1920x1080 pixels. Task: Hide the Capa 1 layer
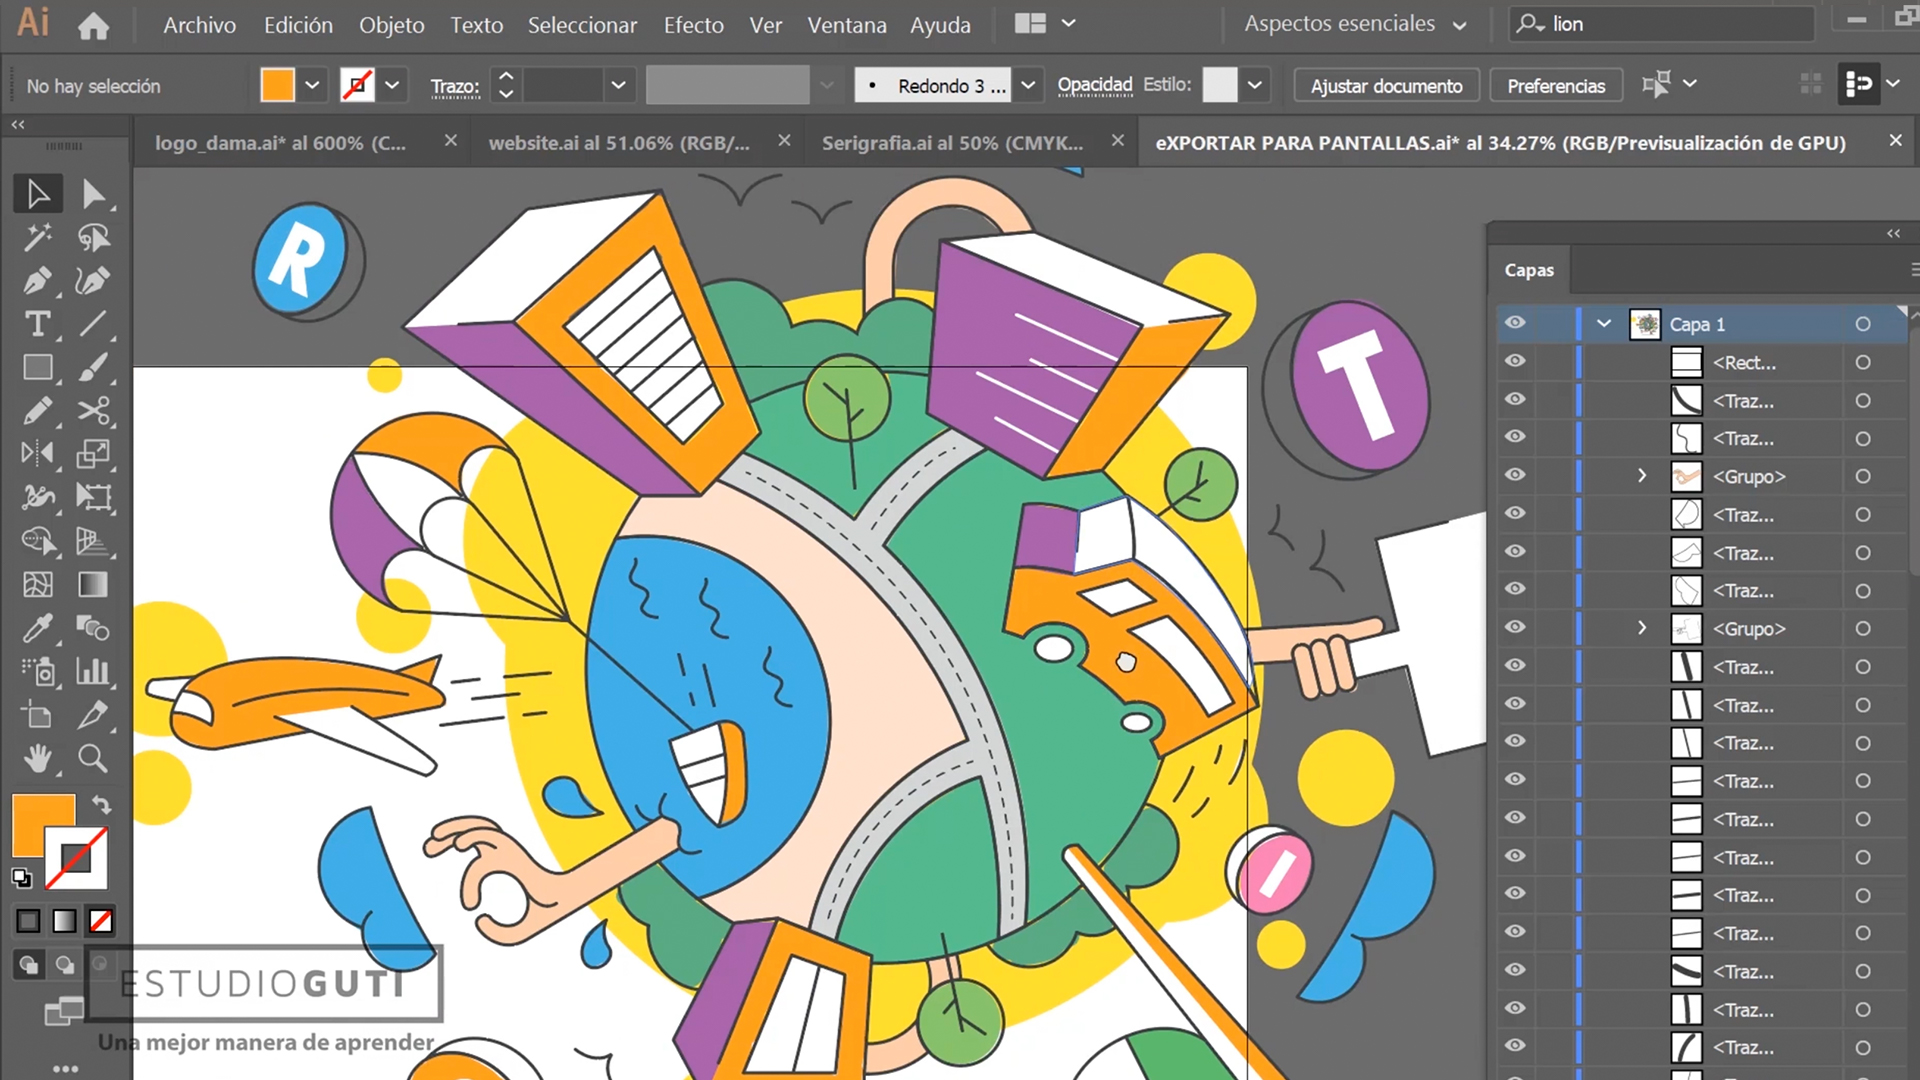point(1516,323)
